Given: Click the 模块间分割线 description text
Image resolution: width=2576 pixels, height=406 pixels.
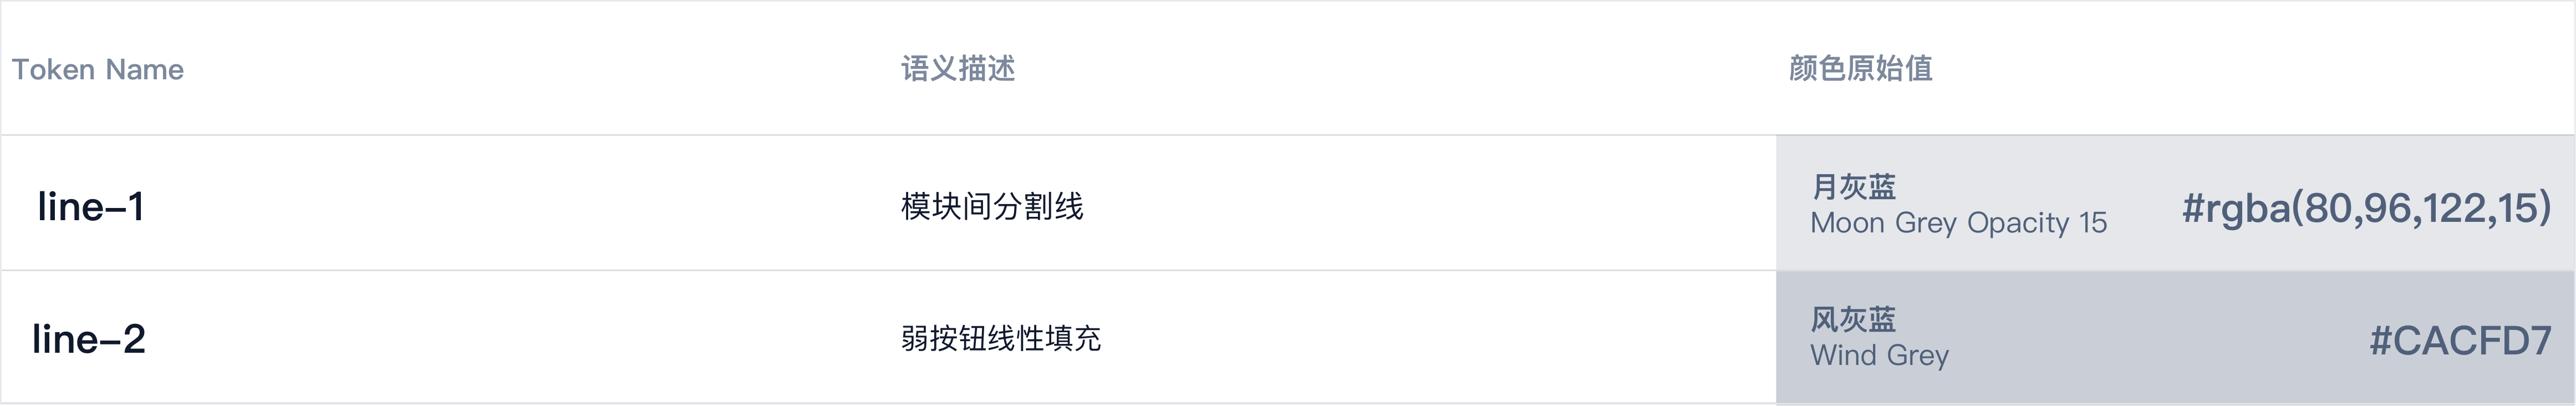Looking at the screenshot, I should pyautogui.click(x=991, y=207).
